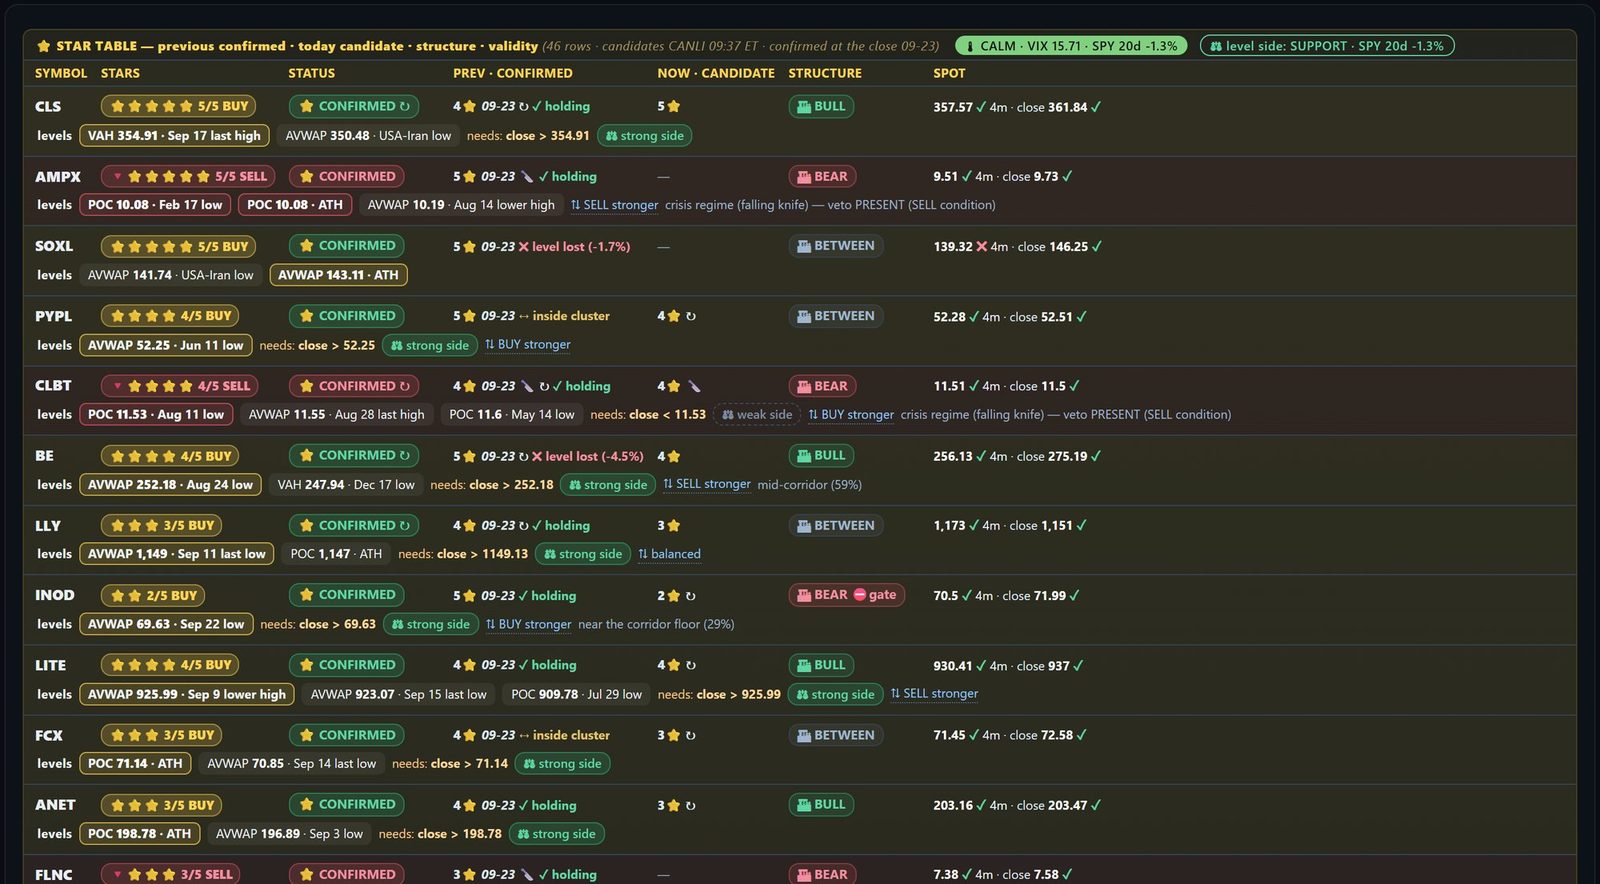Image resolution: width=1600 pixels, height=884 pixels.
Task: Click the refresh icon beside PYPL's 4-star candidate
Action: click(691, 316)
